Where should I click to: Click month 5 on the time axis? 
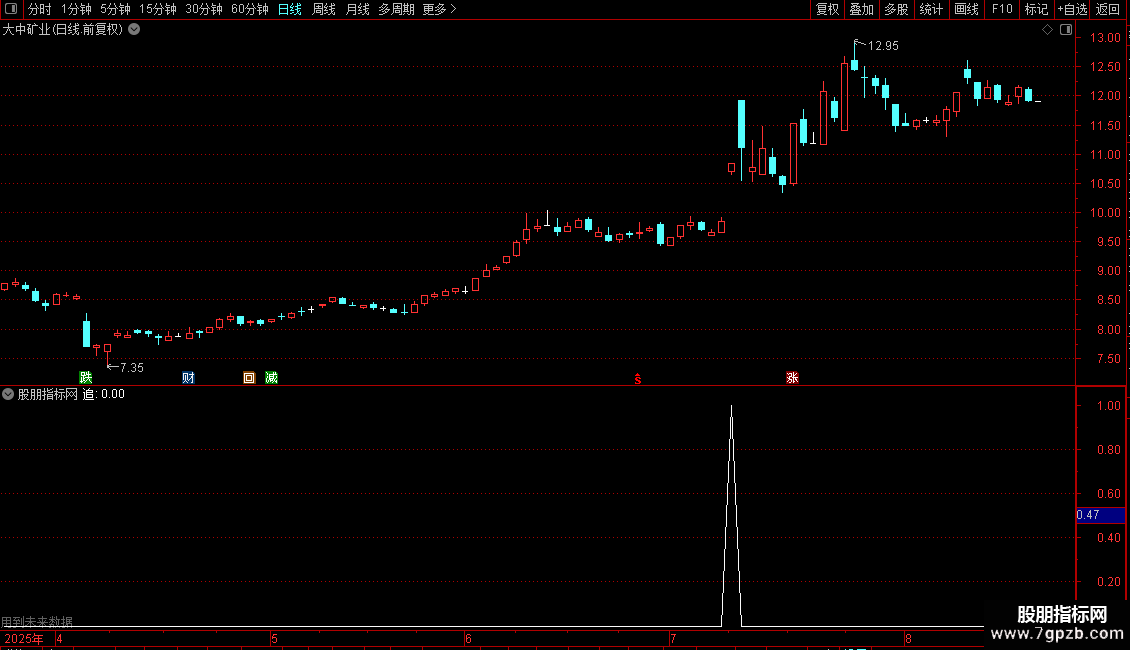(x=275, y=639)
